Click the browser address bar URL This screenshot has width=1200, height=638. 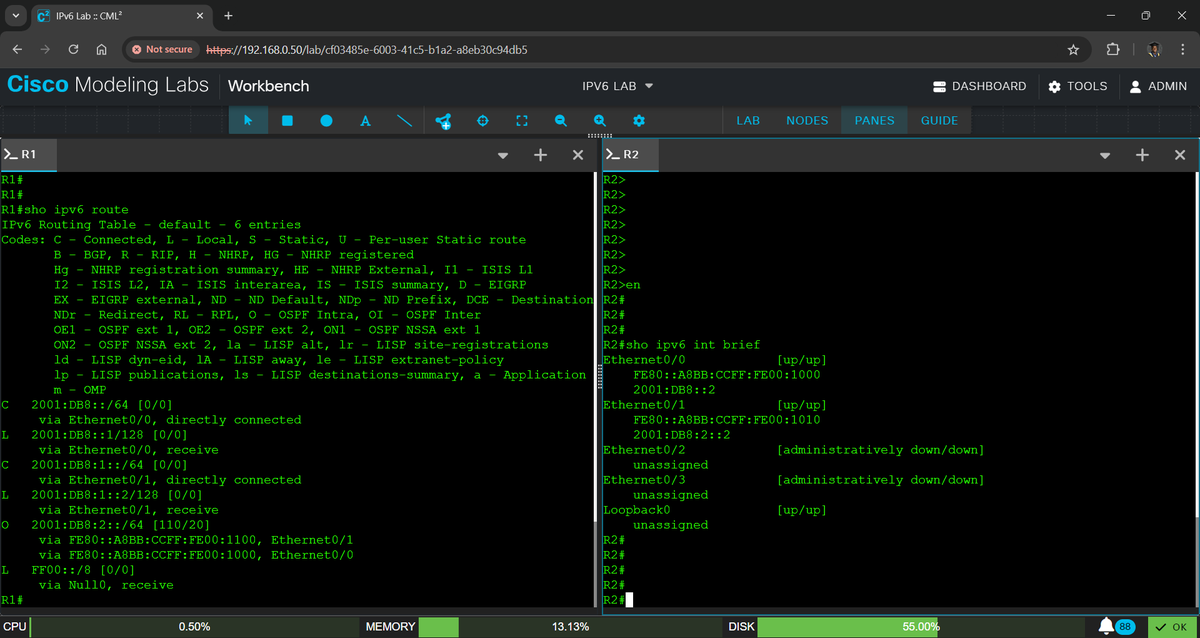coord(367,49)
